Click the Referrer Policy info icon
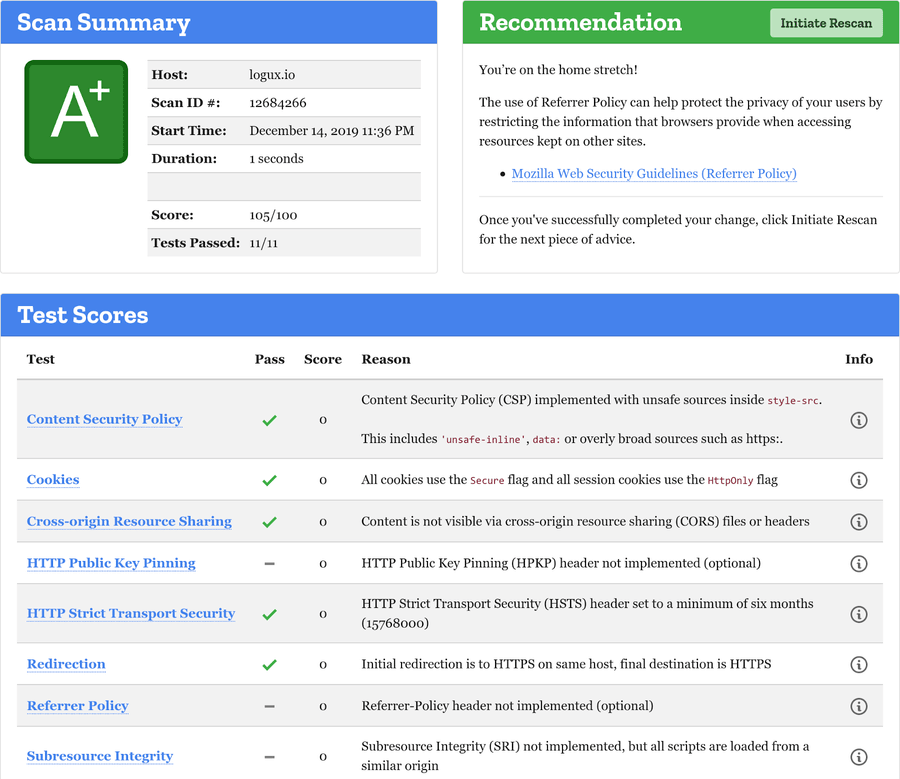This screenshot has height=779, width=900. click(859, 706)
